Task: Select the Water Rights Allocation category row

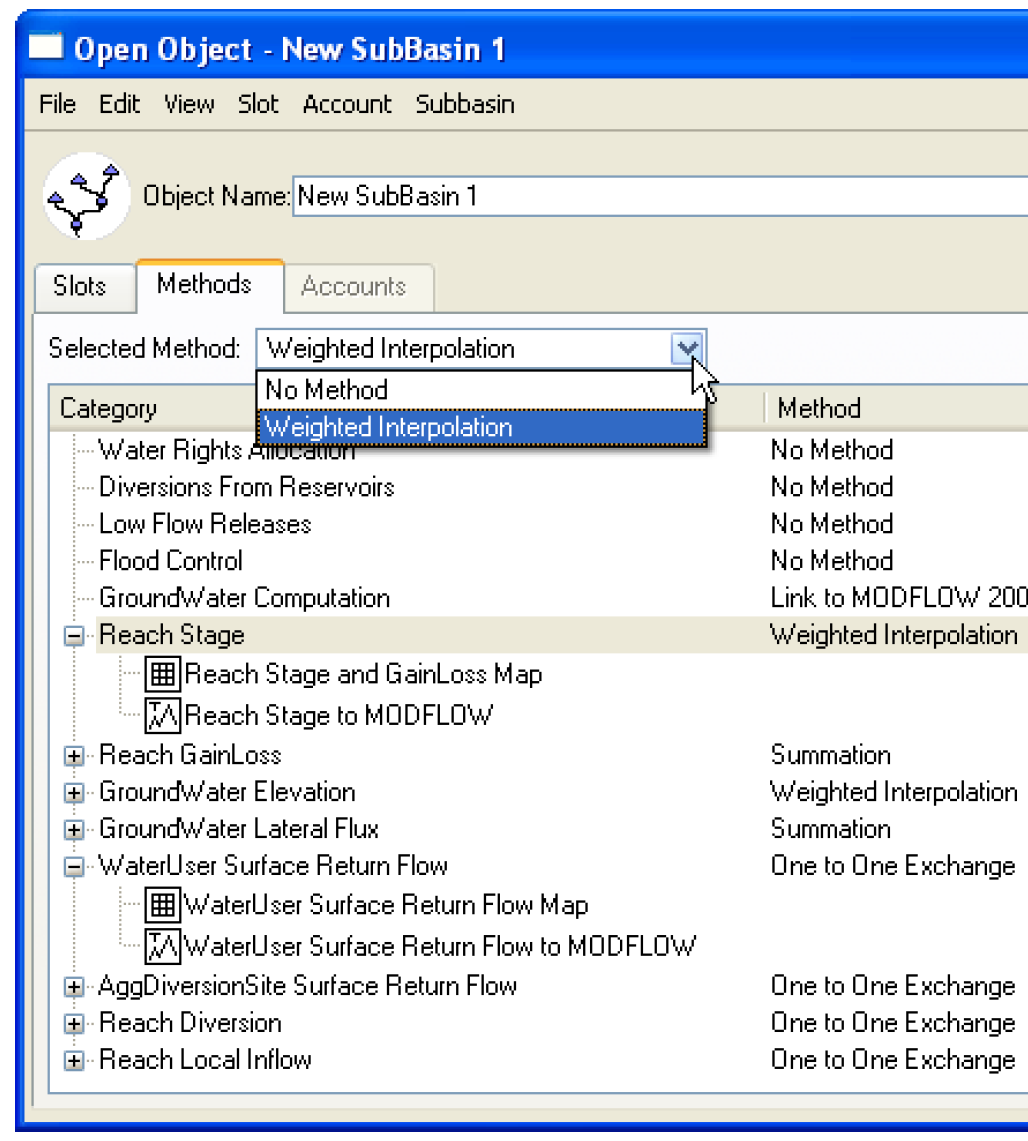Action: 226,450
